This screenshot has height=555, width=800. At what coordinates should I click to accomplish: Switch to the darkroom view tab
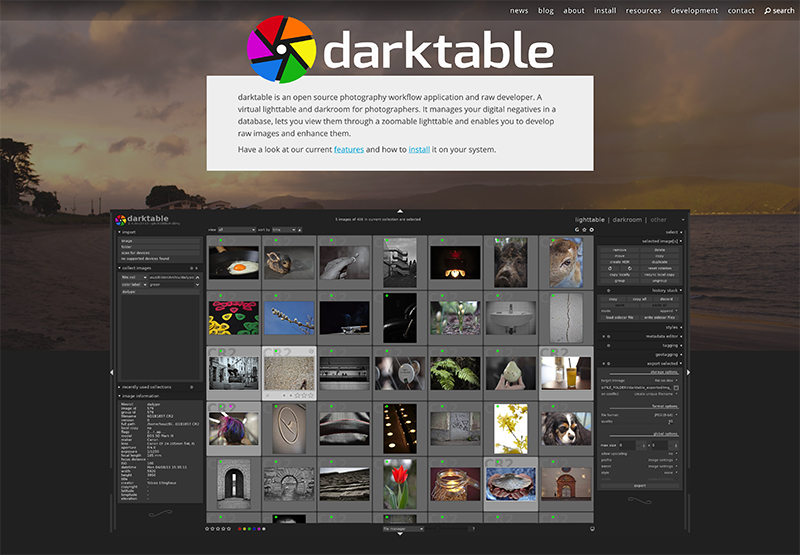point(627,220)
